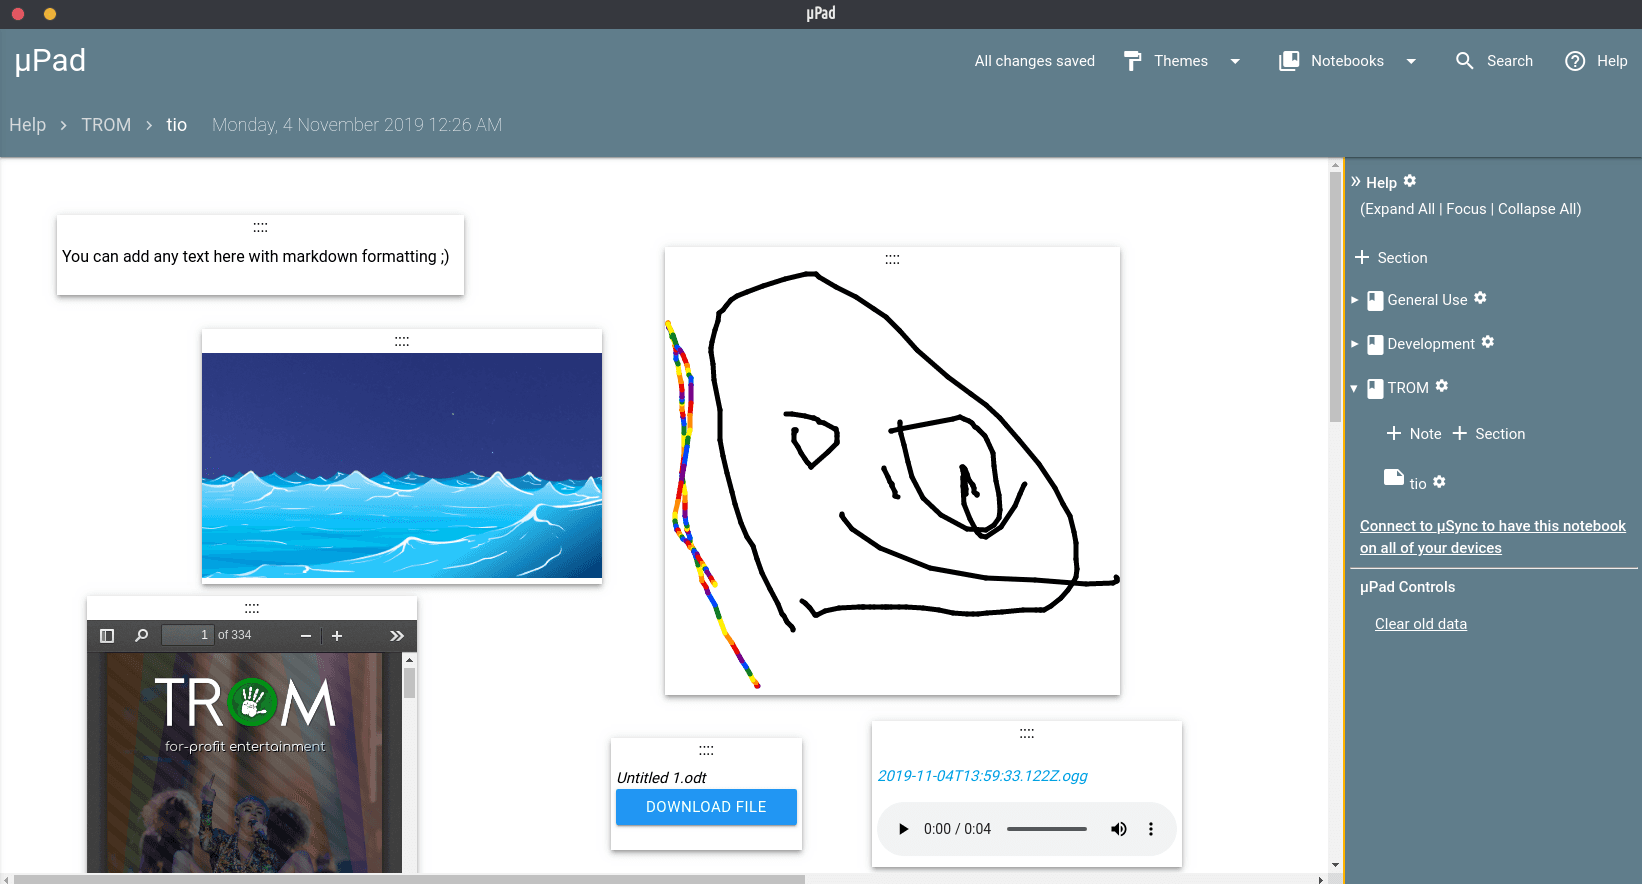Screen dimensions: 1642x884
Task: Open audio player three-dot options
Action: pos(1151,829)
